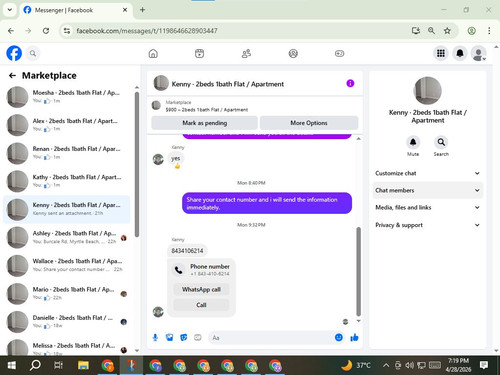Open Kenny's large profile picture in sidebar
The height and width of the screenshot is (375, 500).
(428, 91)
